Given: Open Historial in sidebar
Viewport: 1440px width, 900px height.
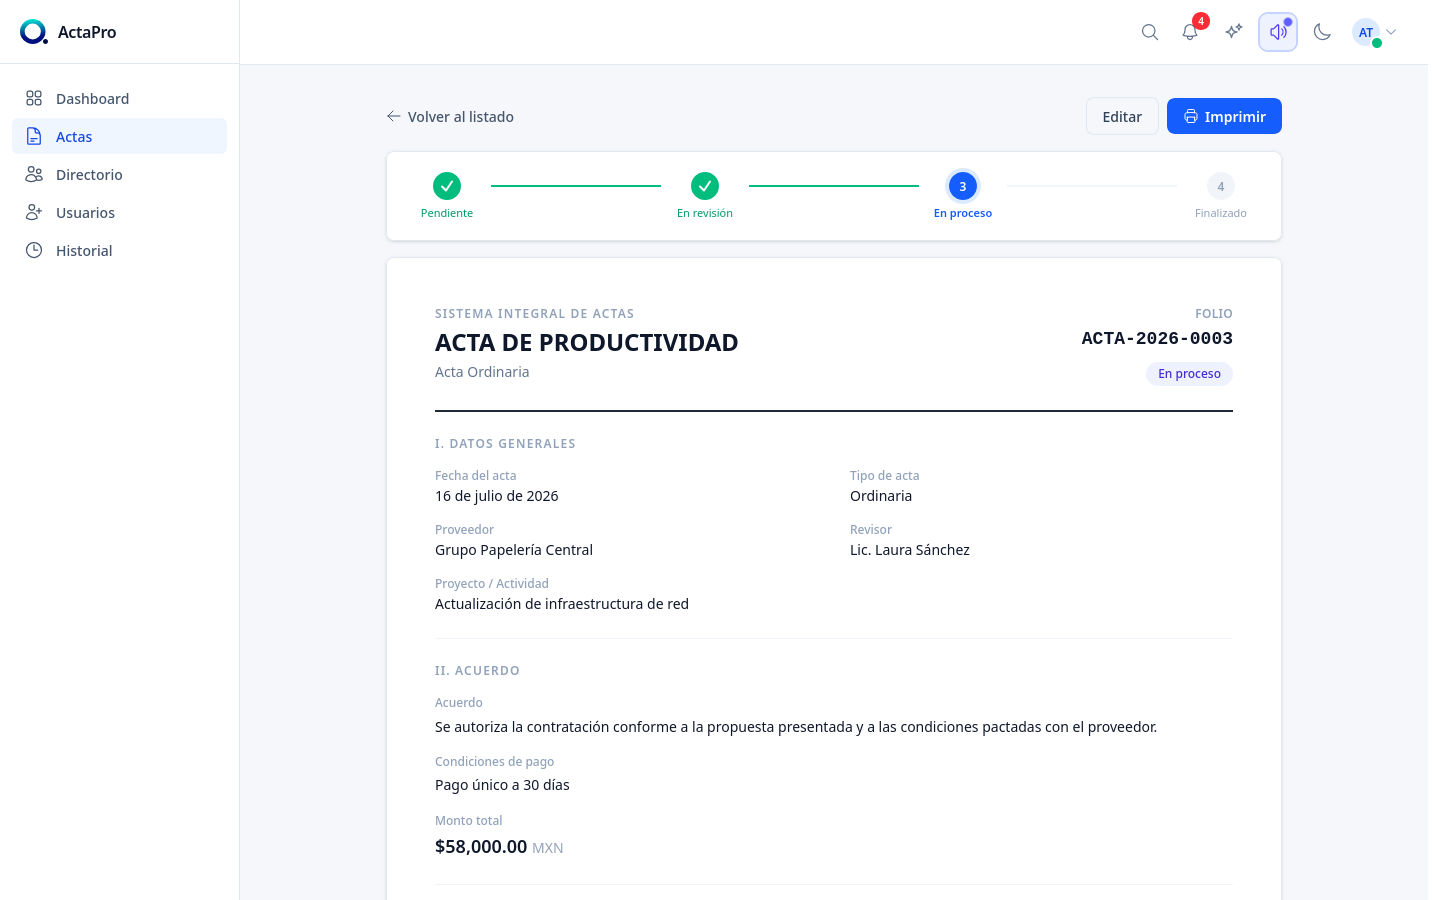Looking at the screenshot, I should click(x=119, y=250).
